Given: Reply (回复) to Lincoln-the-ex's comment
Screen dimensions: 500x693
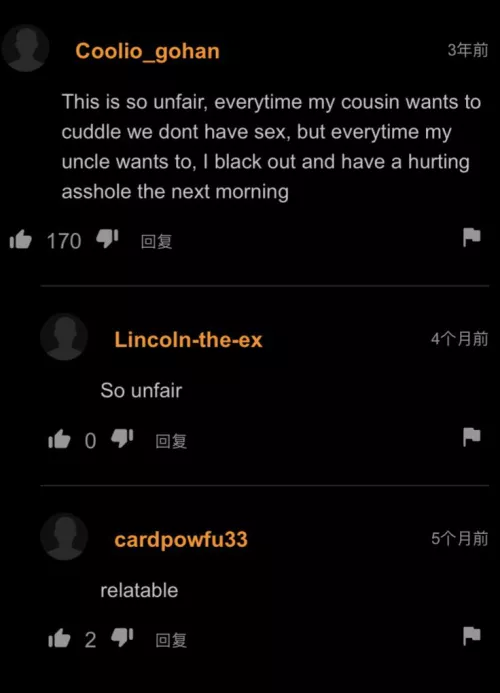Looking at the screenshot, I should pos(171,441).
